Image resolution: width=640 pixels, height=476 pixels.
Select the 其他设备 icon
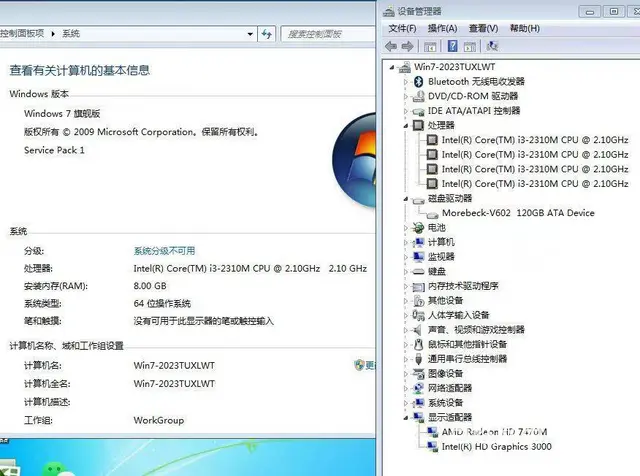418,301
